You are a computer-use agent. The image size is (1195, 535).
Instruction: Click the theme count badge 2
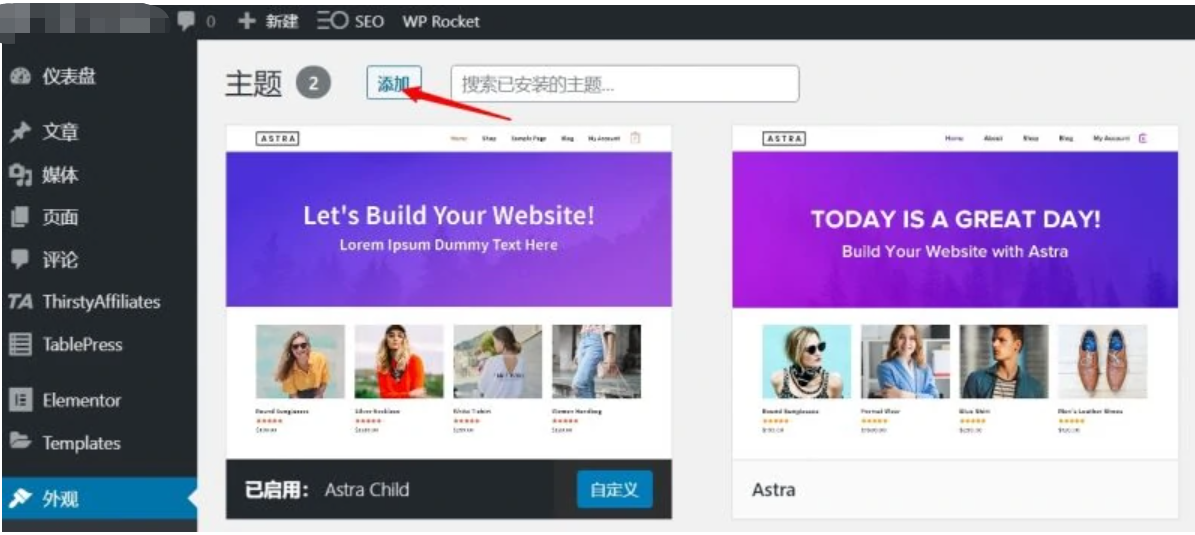(313, 83)
